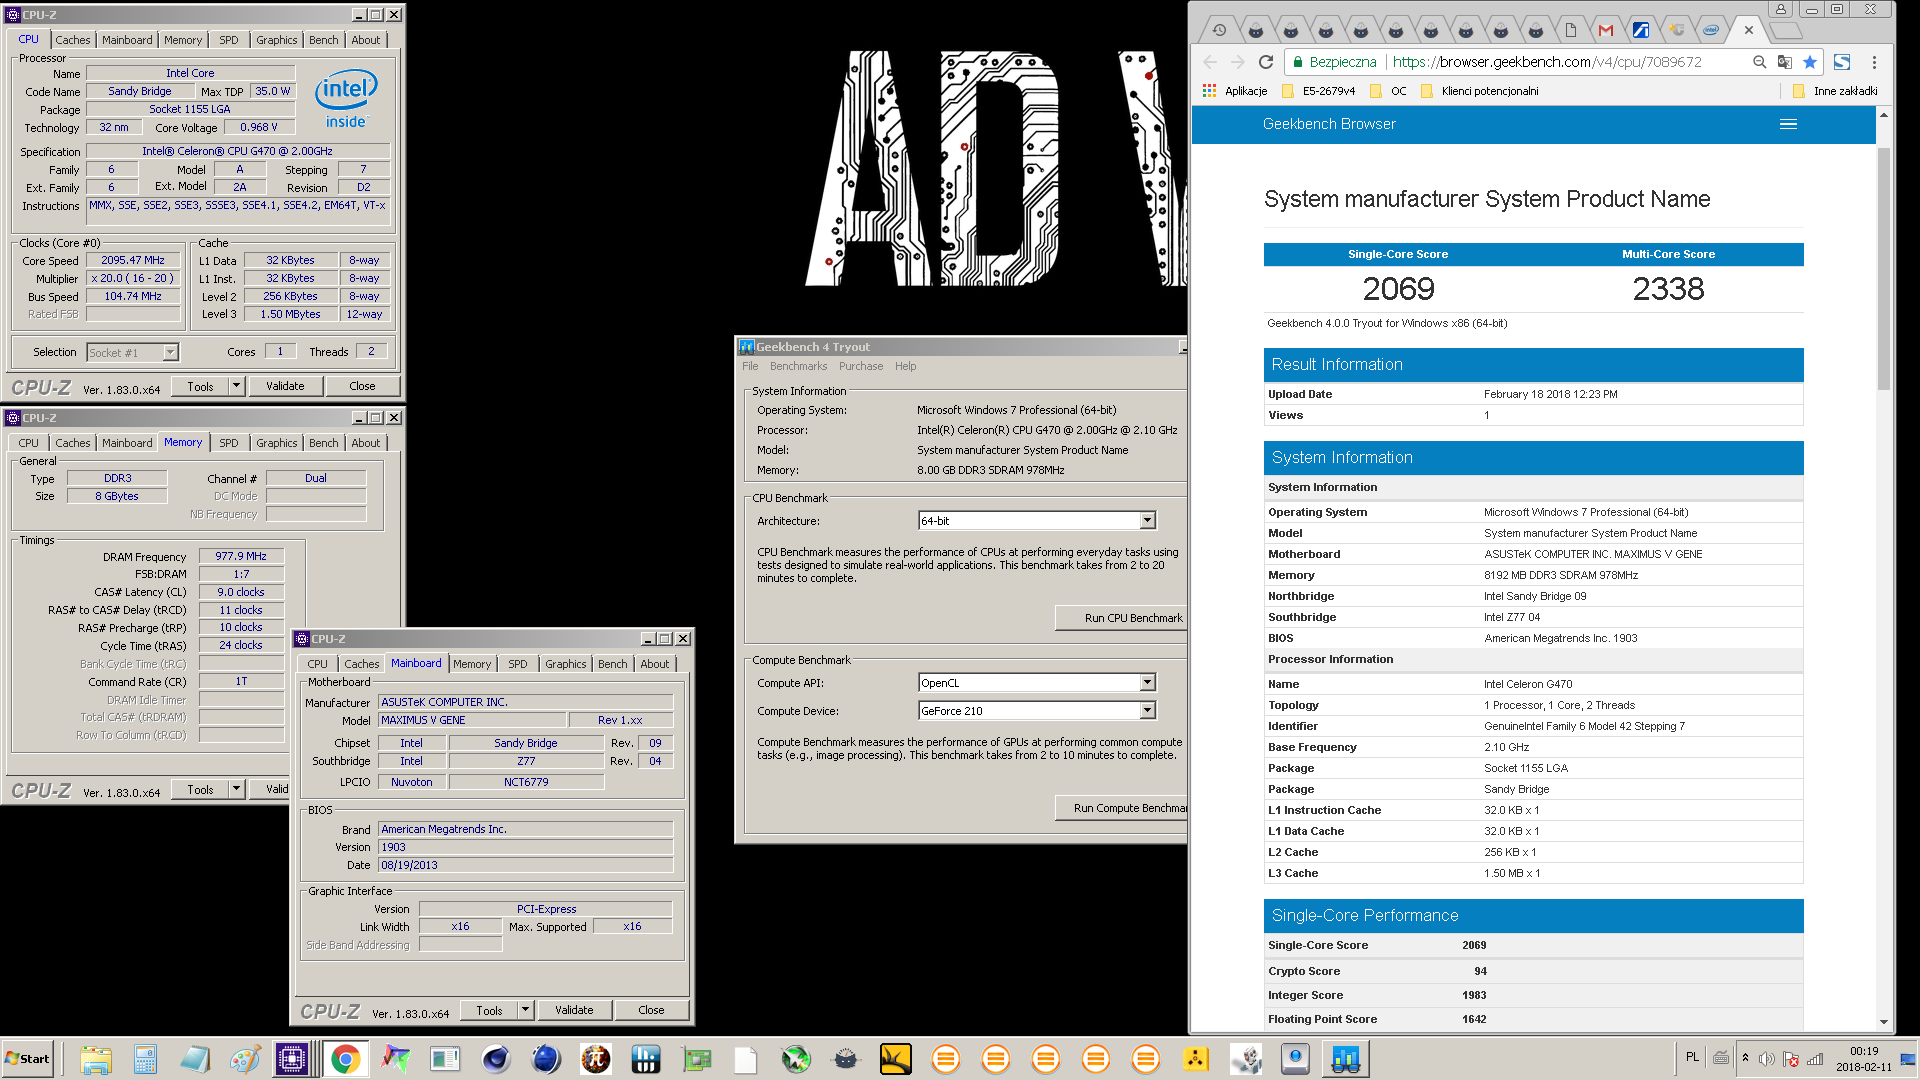Open Bench tab in top CPU-Z window
Screen dimensions: 1920x1080
[323, 40]
